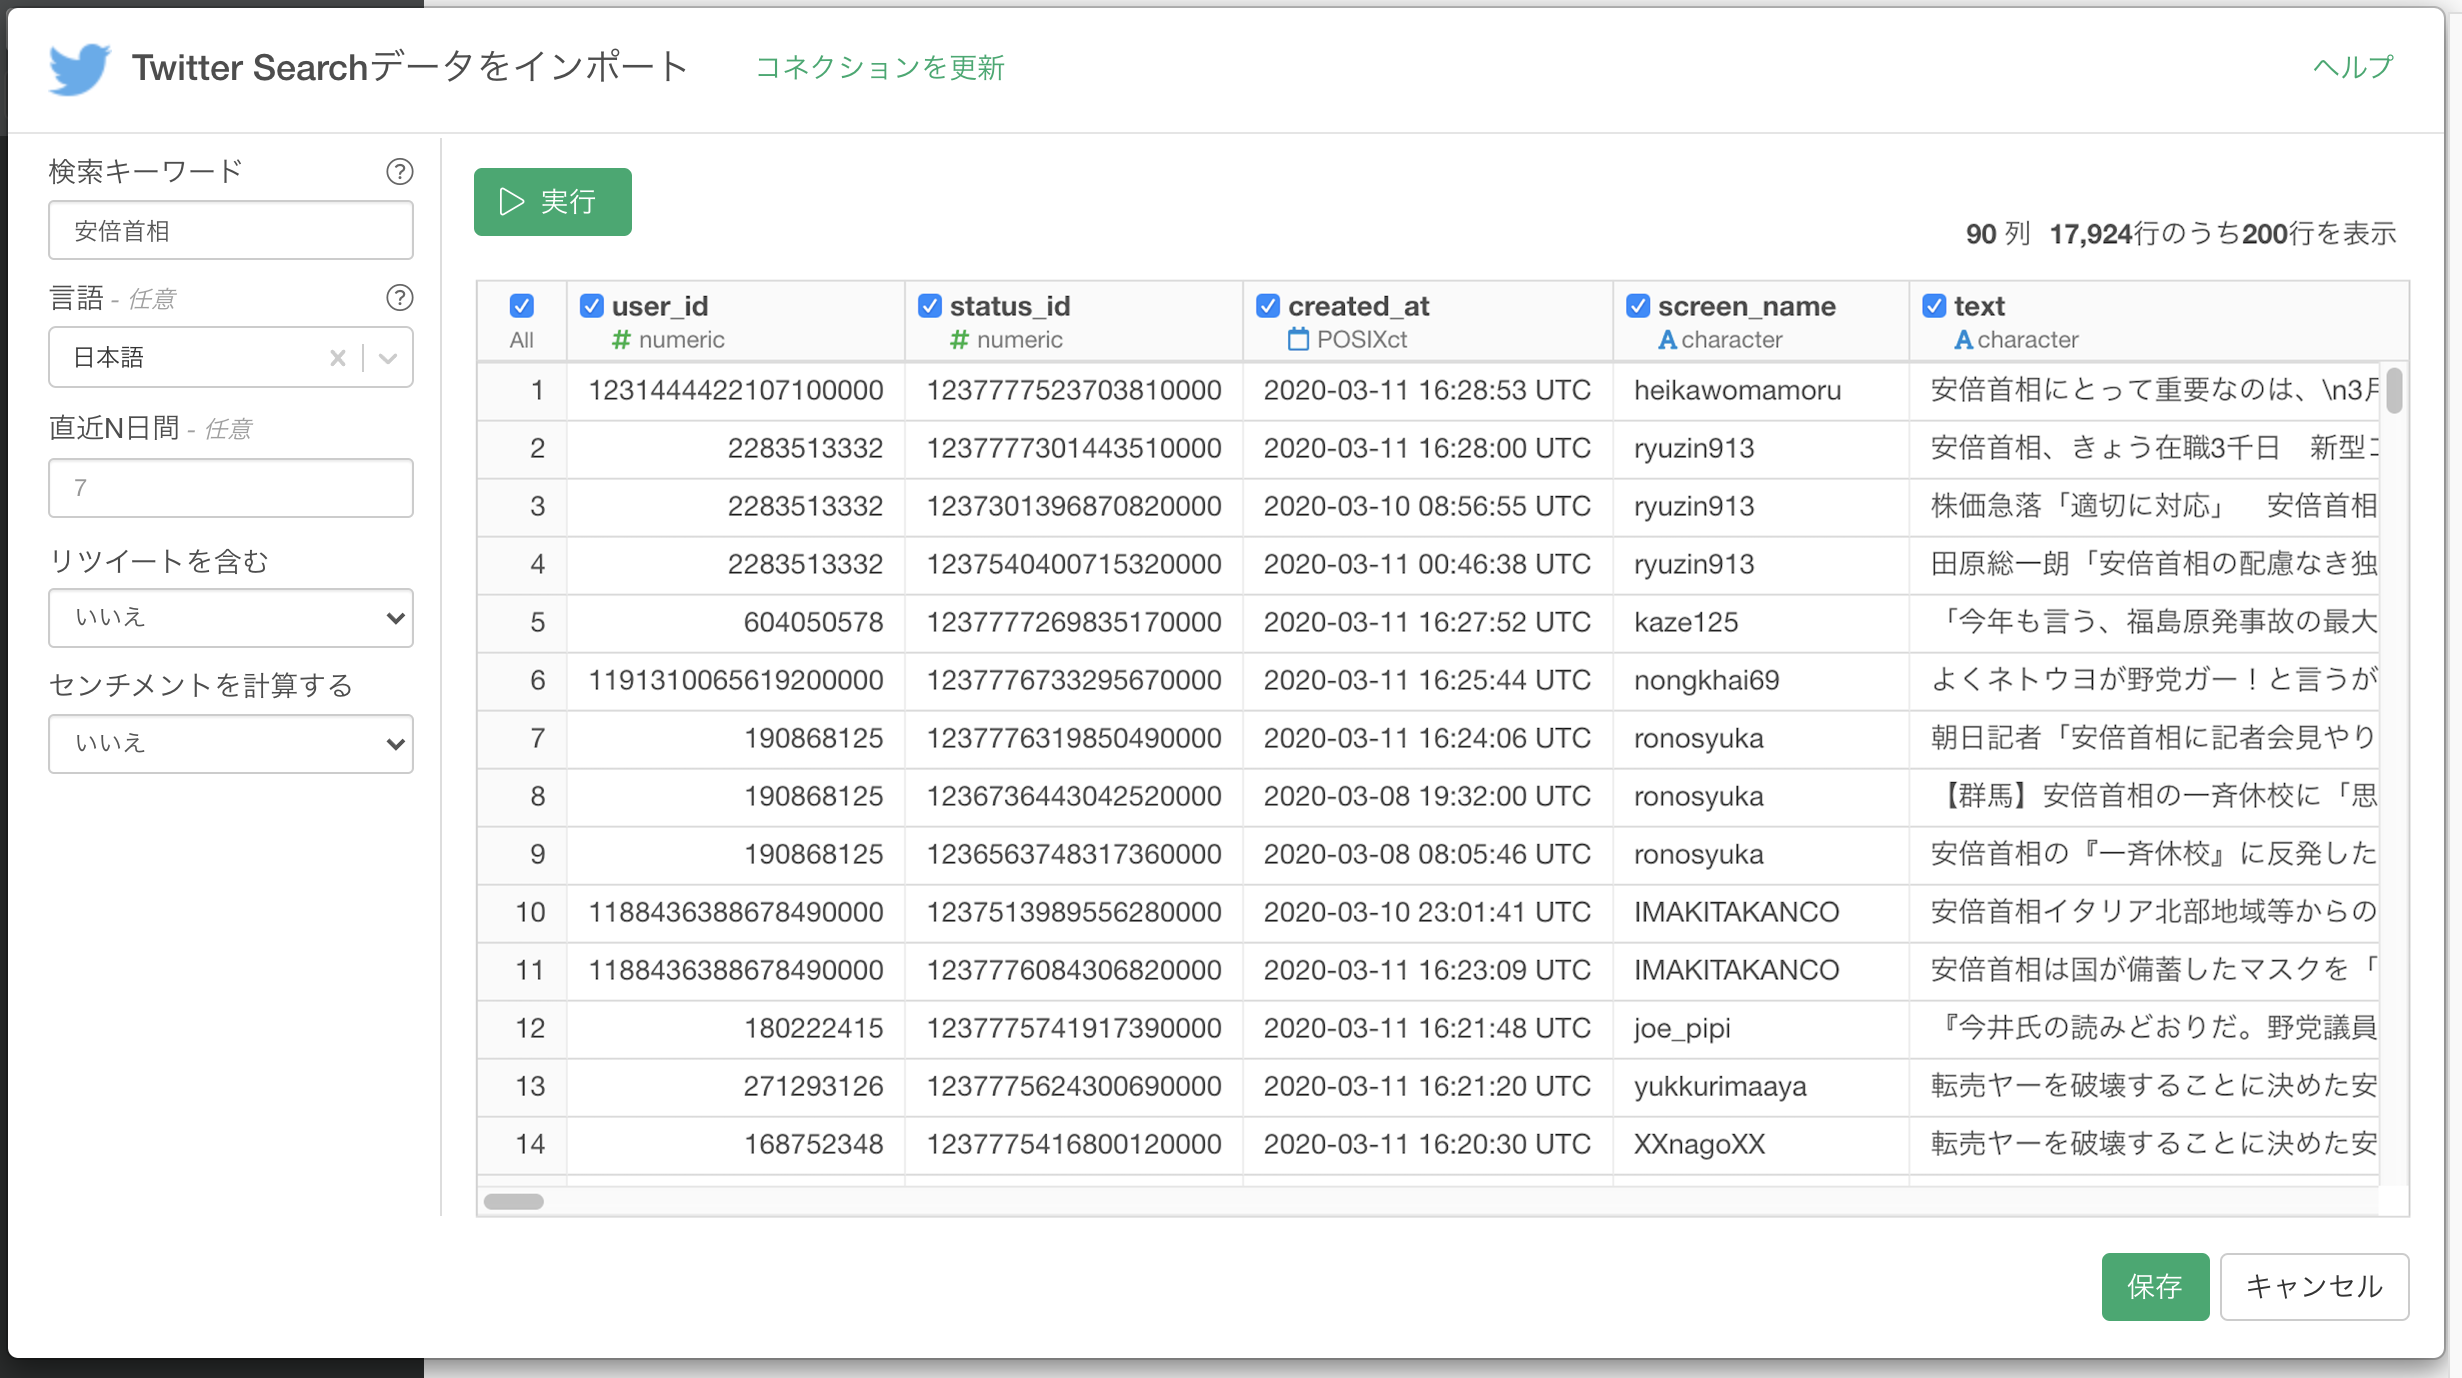
Task: Open the リツイートを含む dropdown
Action: coord(231,618)
